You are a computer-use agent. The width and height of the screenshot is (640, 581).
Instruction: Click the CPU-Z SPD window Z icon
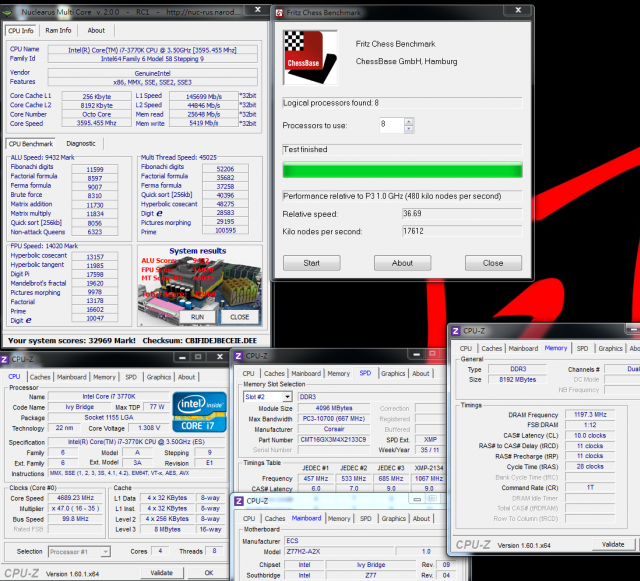(x=238, y=356)
